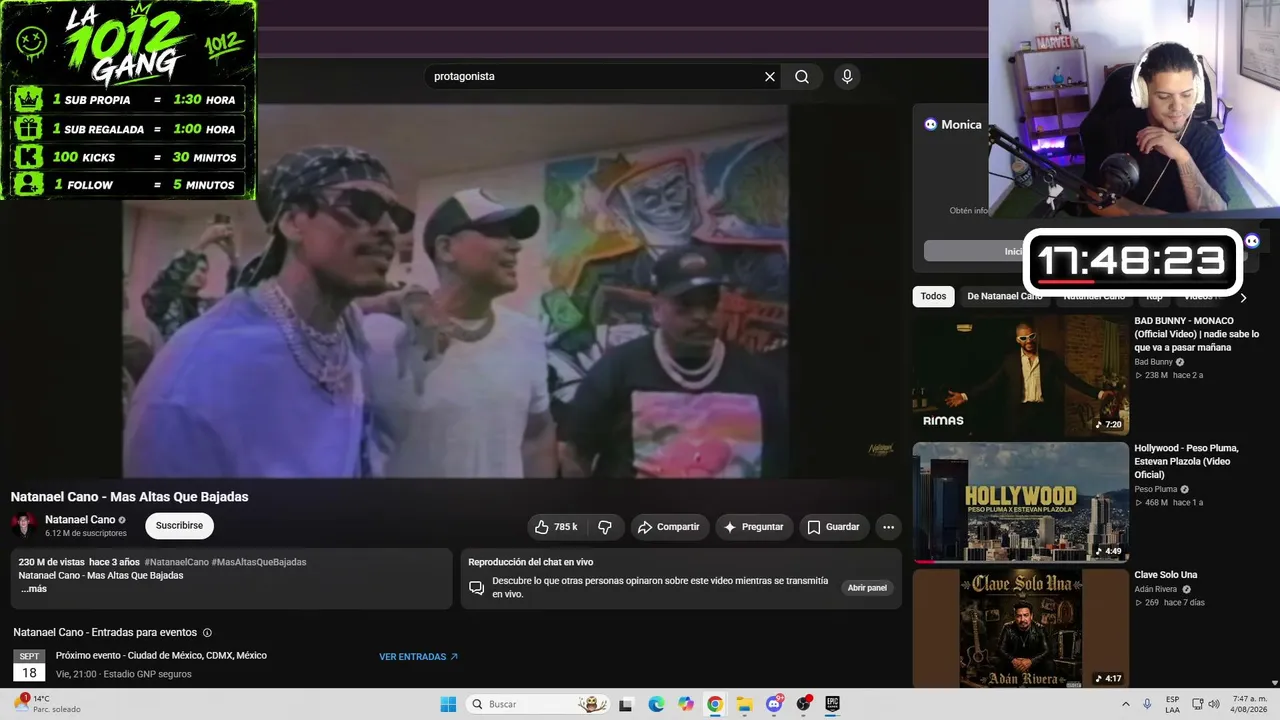This screenshot has height=720, width=1280.
Task: Open the Adán Rivera channel name
Action: 1155,589
